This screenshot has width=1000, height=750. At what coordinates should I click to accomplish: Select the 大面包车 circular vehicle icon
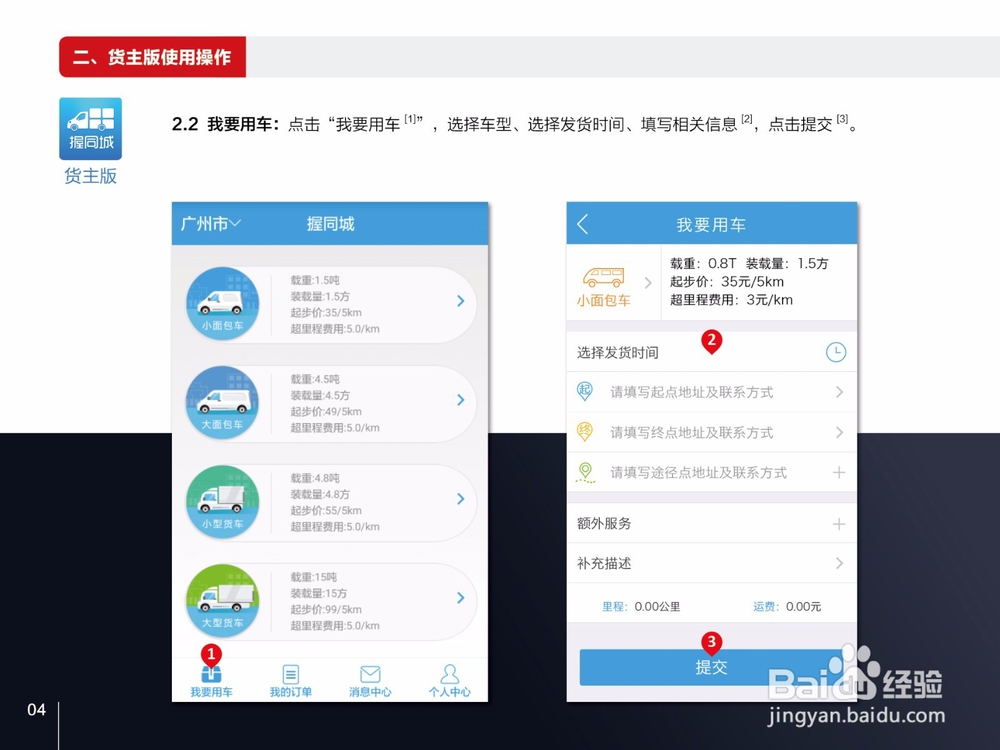[223, 402]
